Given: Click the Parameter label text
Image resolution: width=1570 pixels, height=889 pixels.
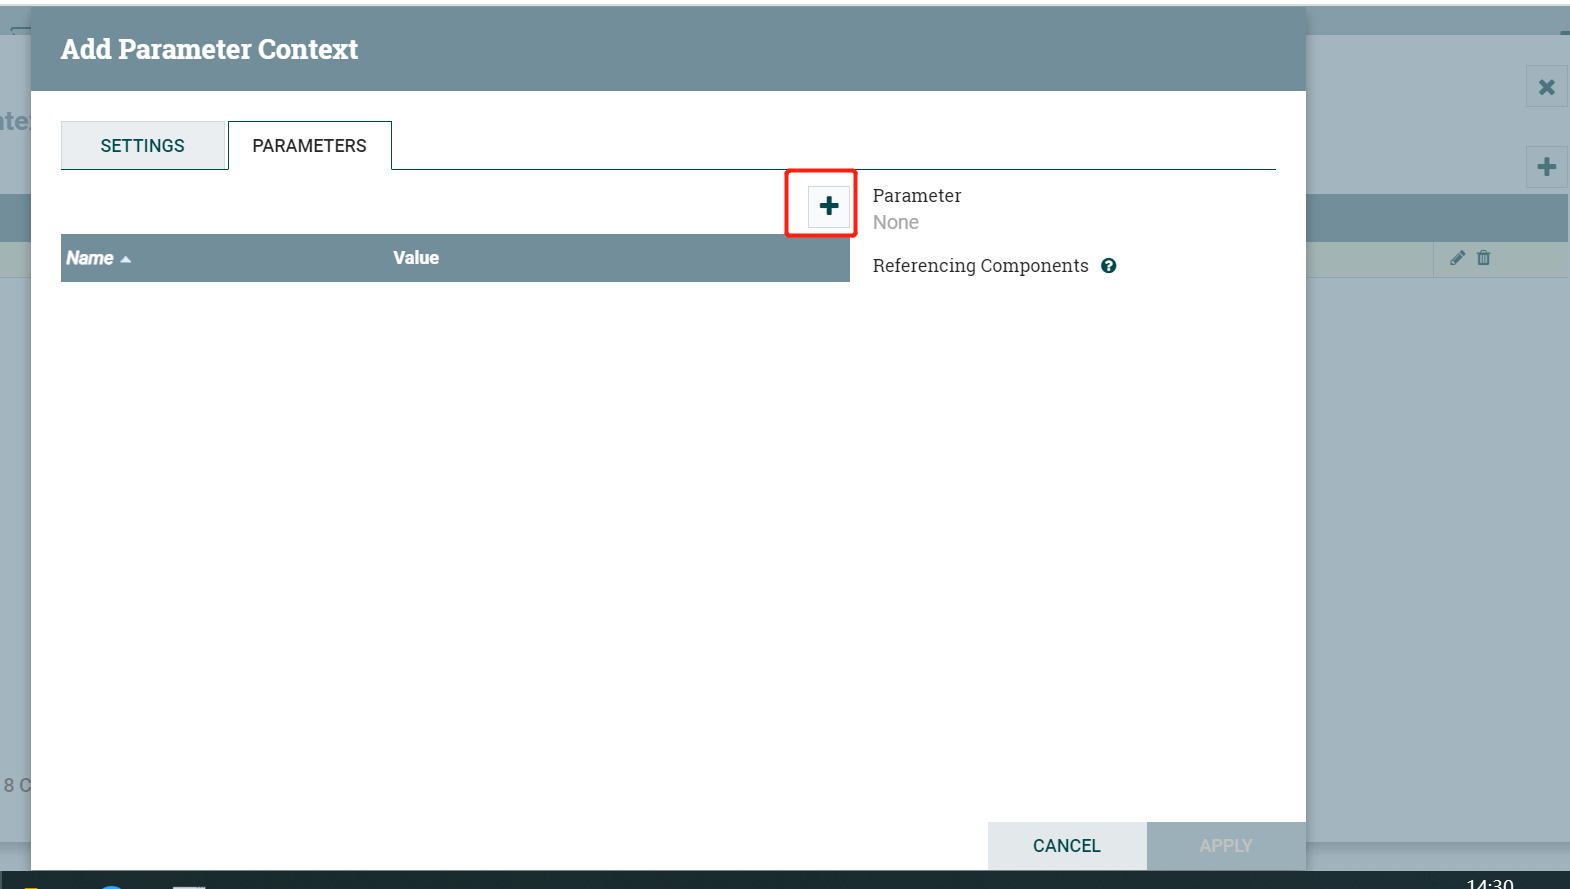Looking at the screenshot, I should point(917,196).
